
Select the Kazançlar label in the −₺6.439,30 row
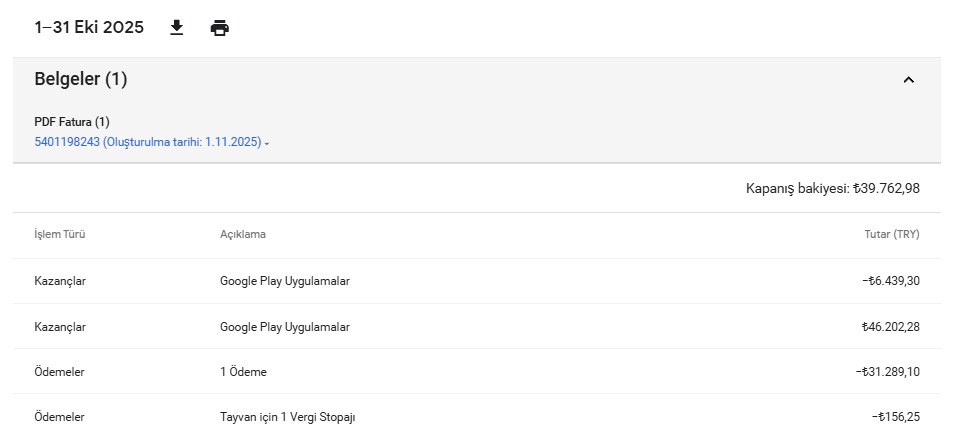tap(60, 281)
